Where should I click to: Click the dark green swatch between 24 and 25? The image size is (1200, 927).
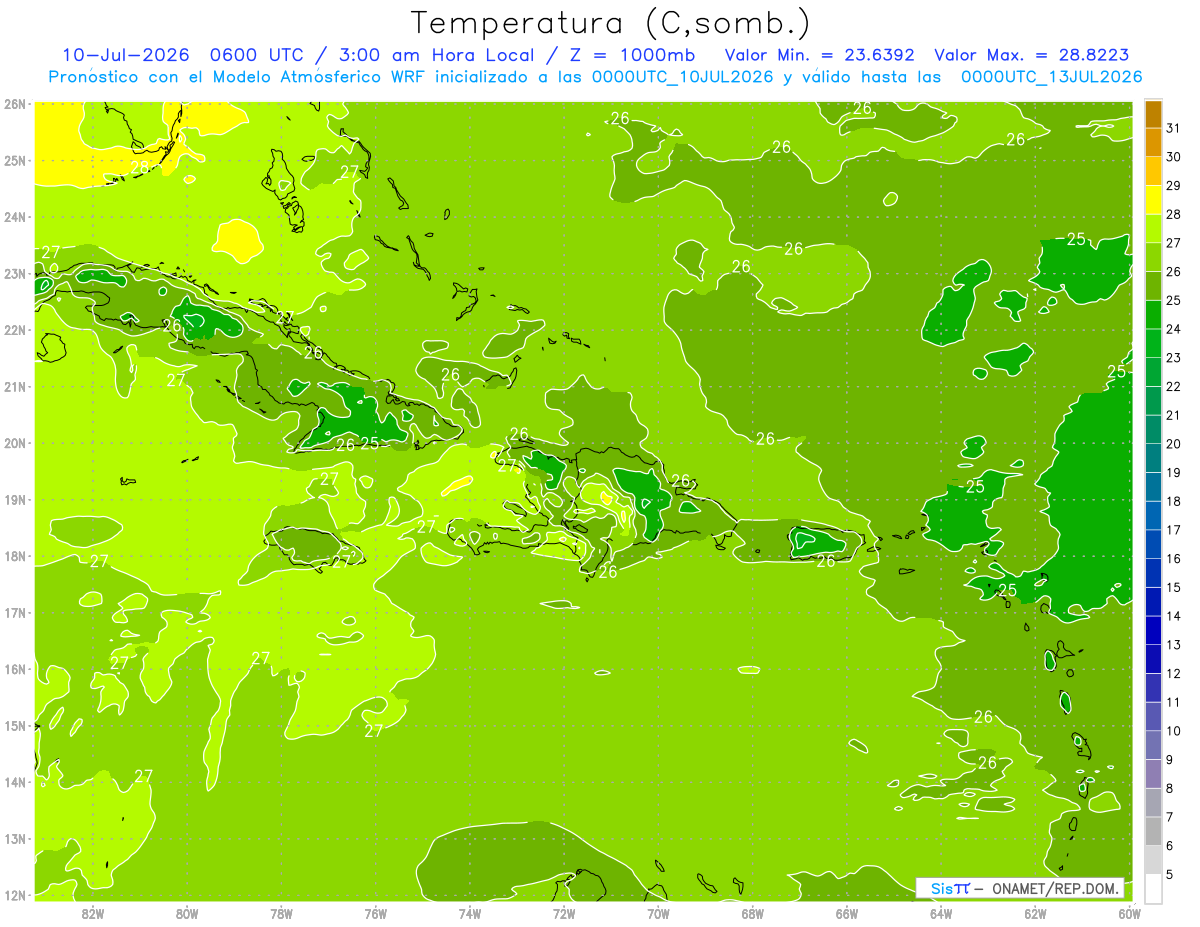(1153, 315)
